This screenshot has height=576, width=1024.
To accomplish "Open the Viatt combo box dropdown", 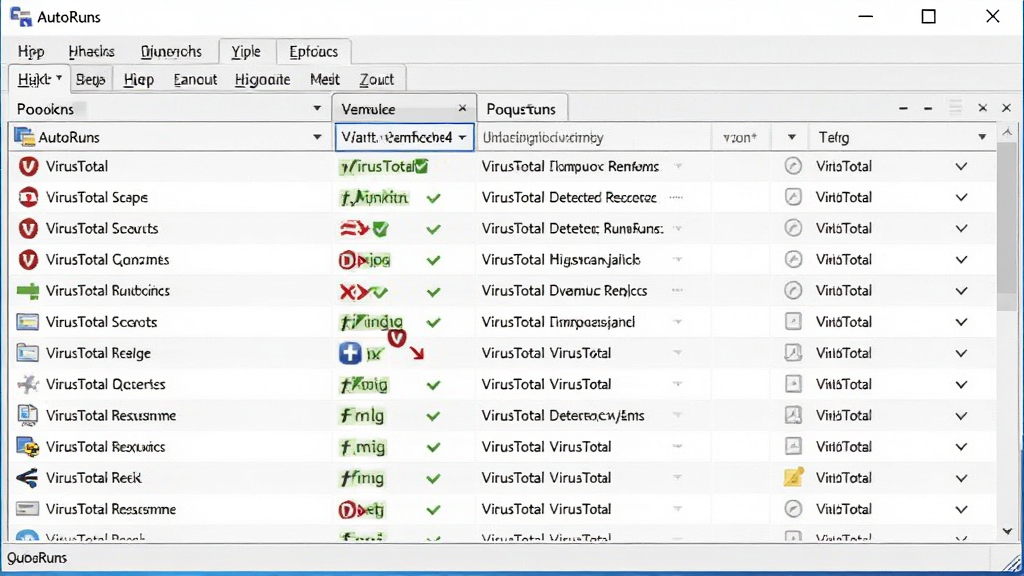I will pos(462,137).
